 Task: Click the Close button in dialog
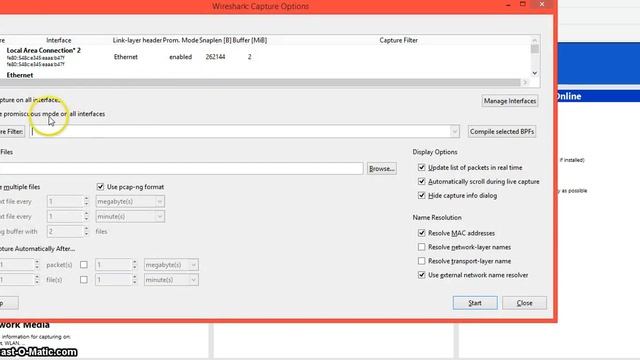pyautogui.click(x=524, y=303)
